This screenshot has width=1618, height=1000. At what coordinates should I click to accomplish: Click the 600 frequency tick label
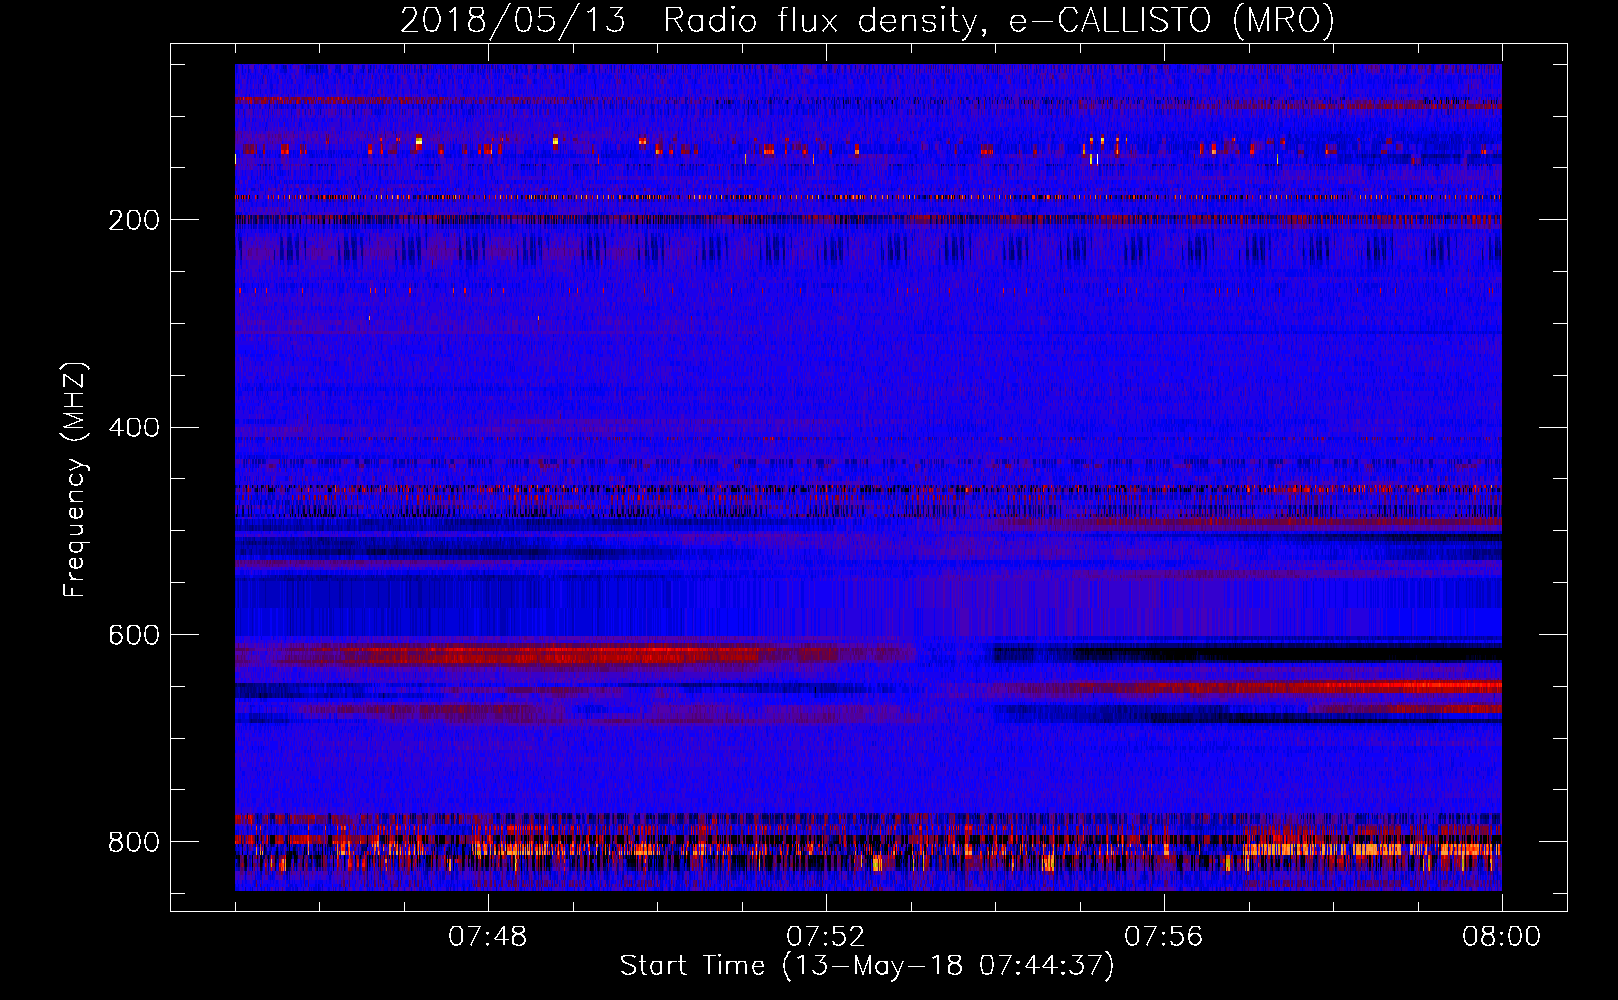[x=134, y=635]
